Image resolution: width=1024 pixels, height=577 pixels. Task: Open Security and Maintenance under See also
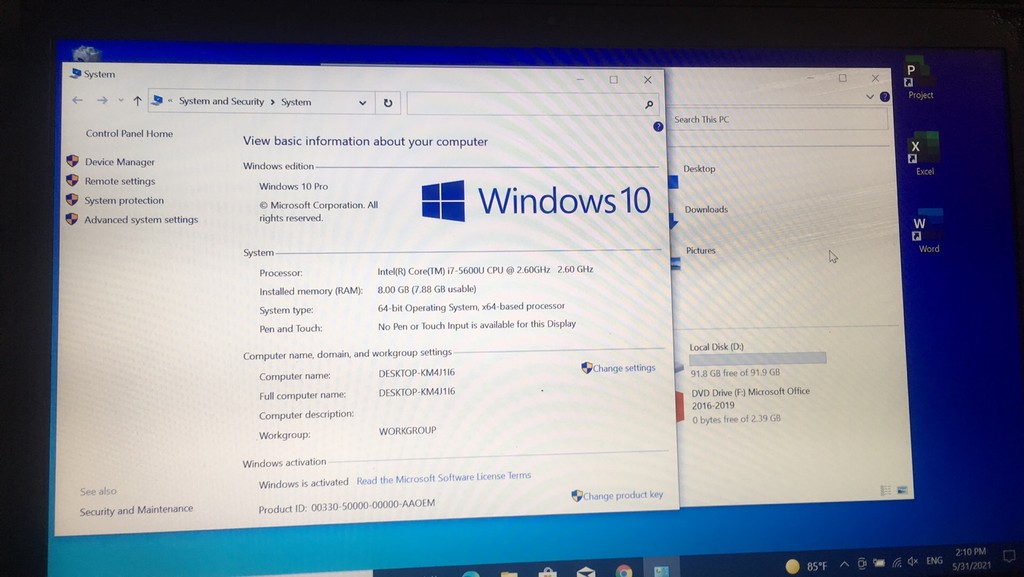[136, 510]
